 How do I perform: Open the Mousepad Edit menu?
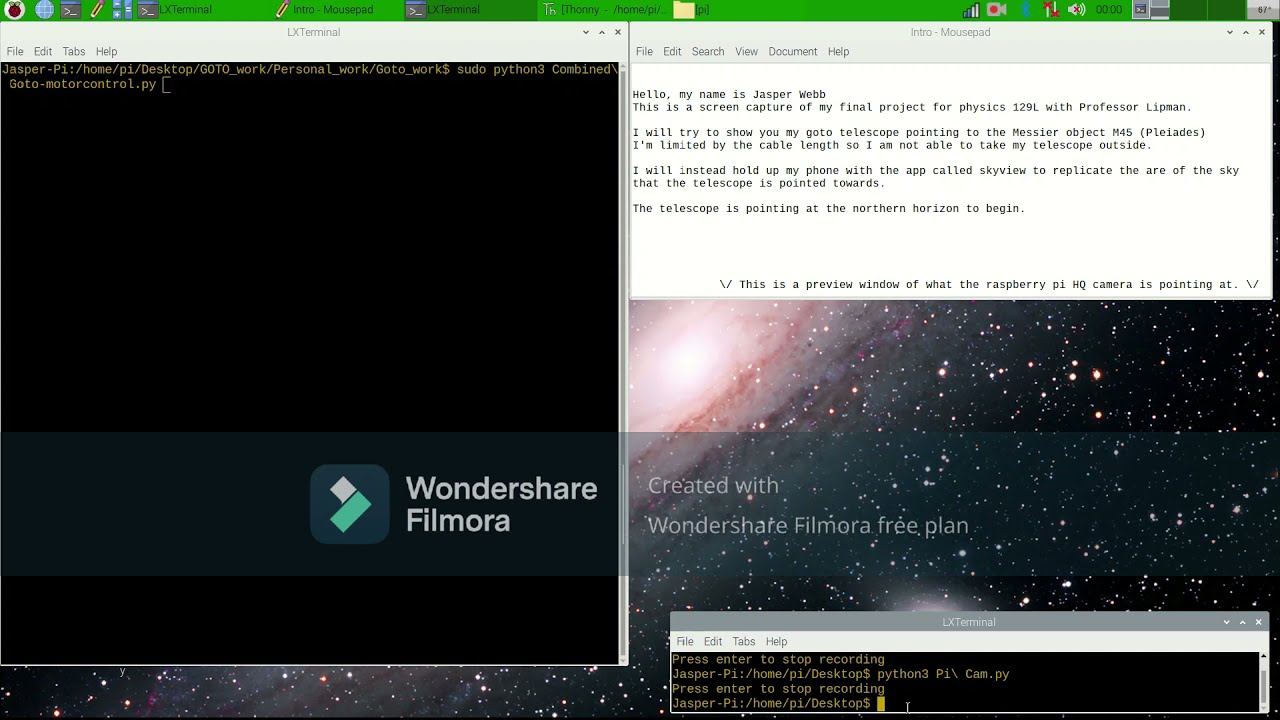pyautogui.click(x=672, y=51)
